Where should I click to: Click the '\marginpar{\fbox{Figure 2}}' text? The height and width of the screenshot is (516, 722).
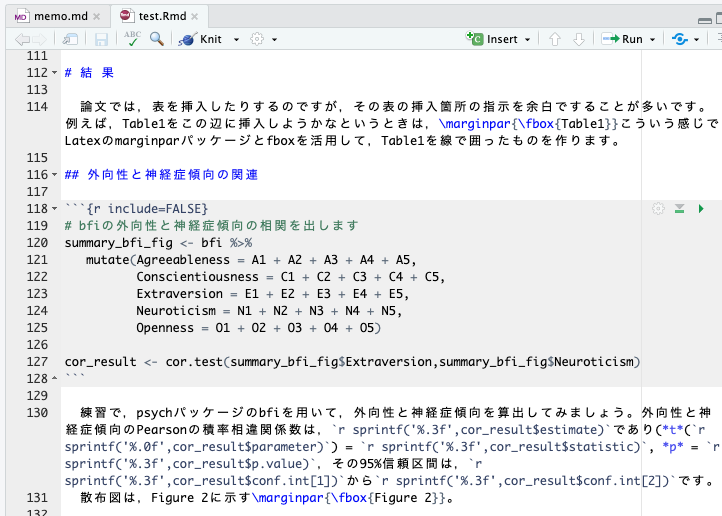[x=349, y=498]
